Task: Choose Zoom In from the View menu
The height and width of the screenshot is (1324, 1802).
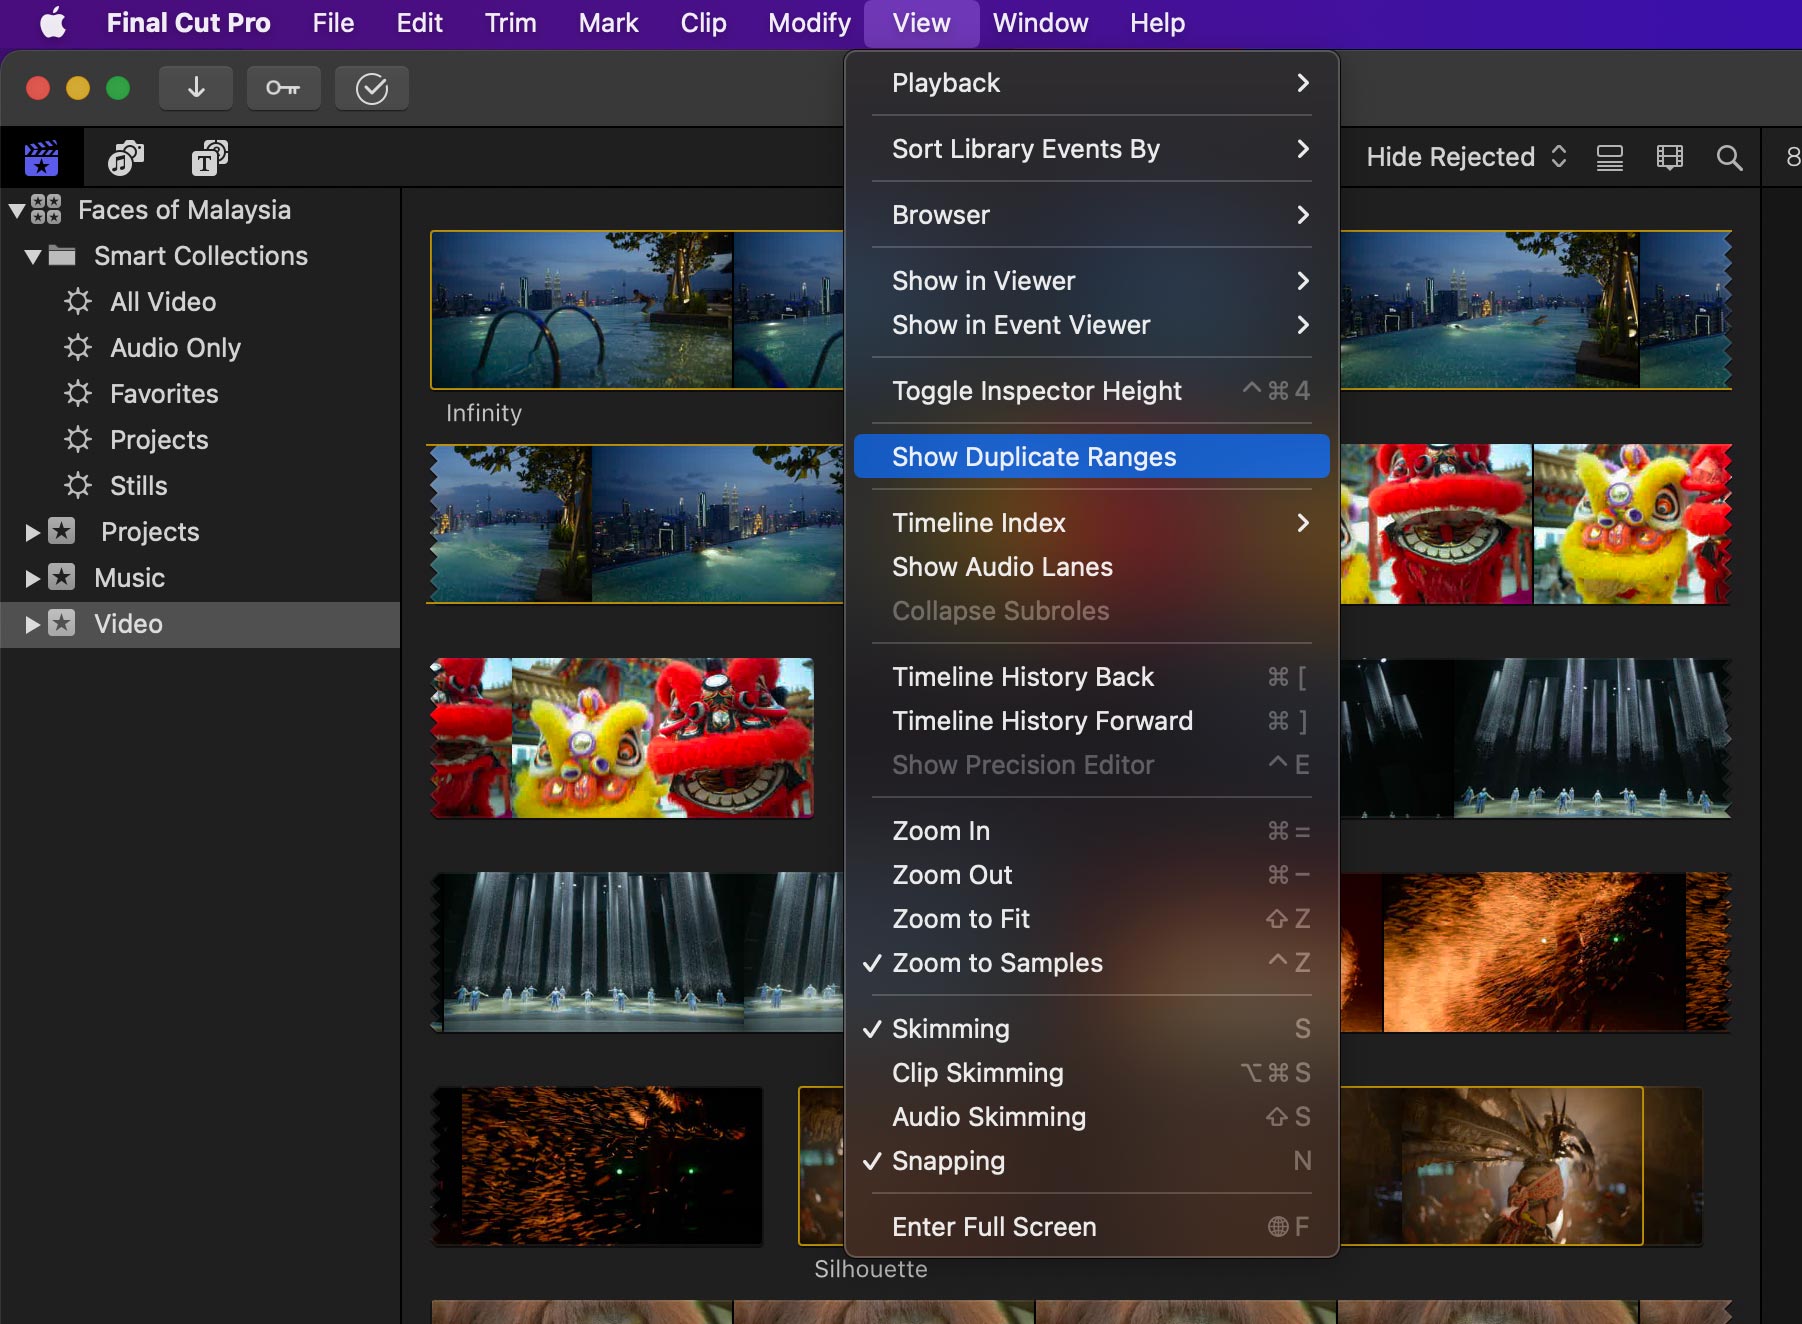Action: tap(1092, 831)
